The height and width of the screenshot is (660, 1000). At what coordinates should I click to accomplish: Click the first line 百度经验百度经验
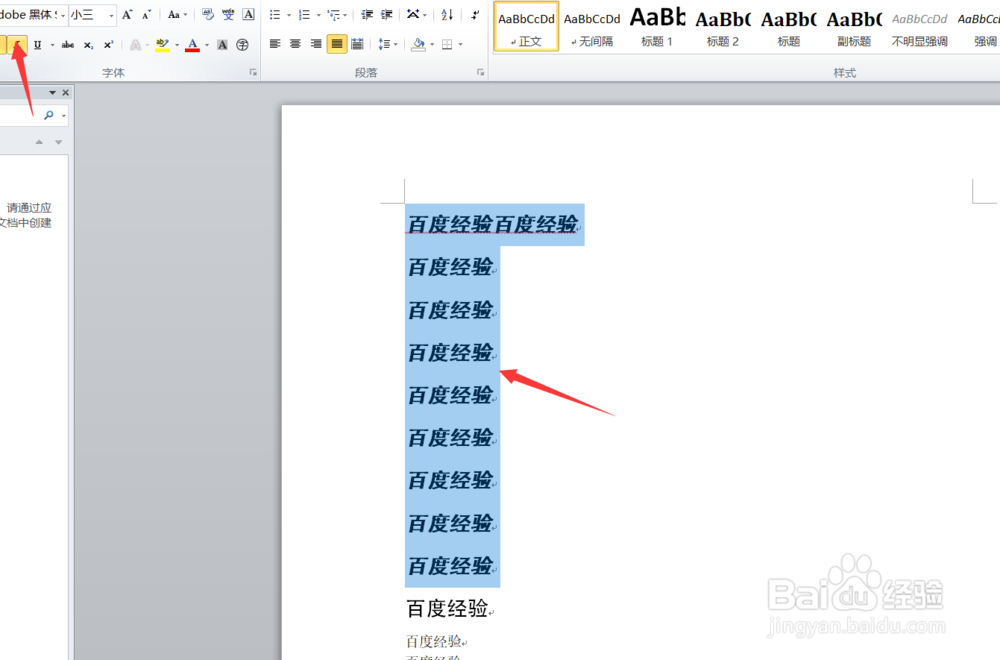(x=492, y=224)
